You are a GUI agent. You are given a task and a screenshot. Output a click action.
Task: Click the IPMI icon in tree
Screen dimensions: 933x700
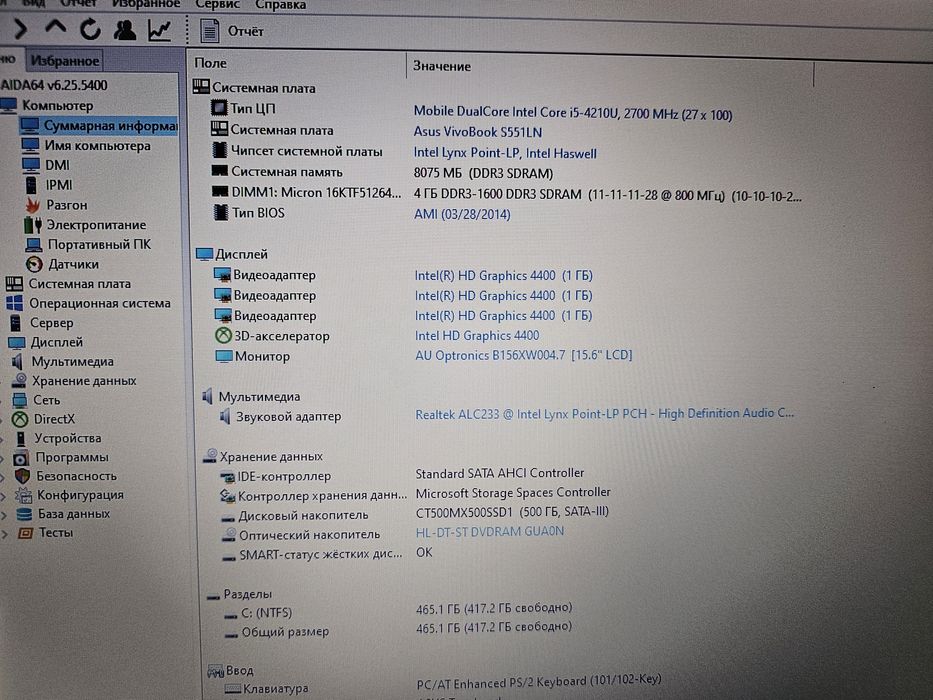coord(31,185)
